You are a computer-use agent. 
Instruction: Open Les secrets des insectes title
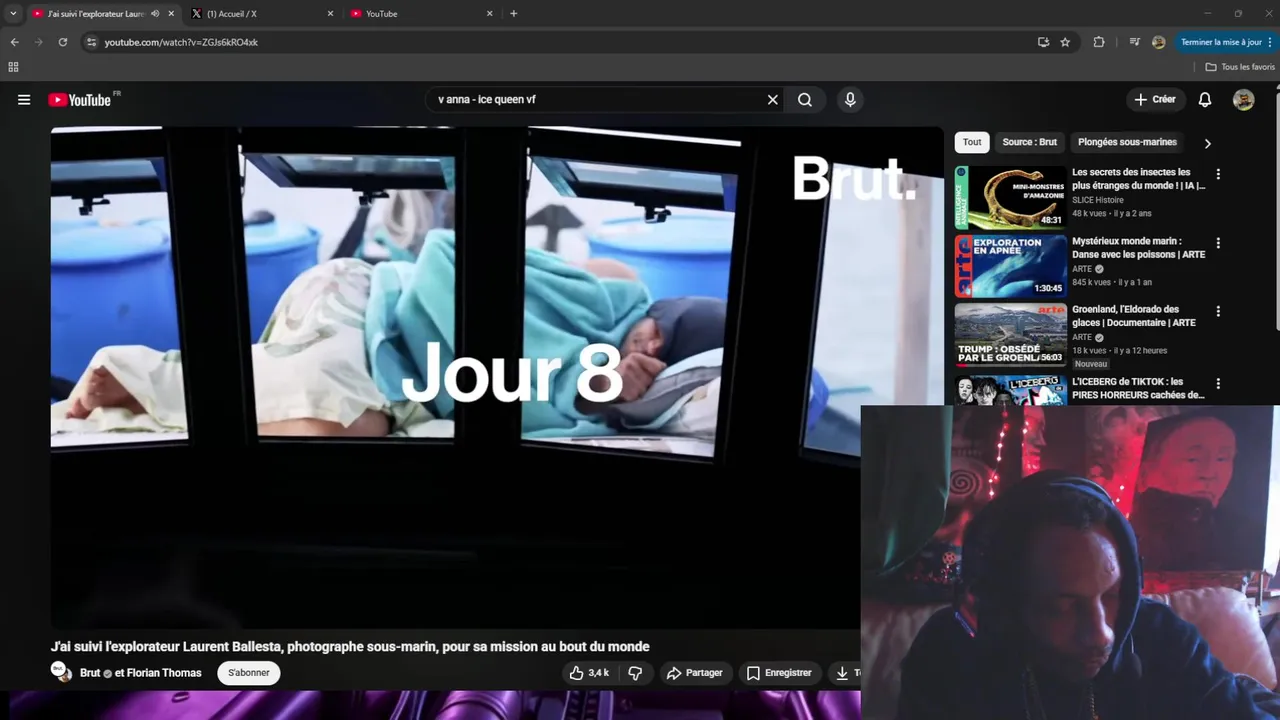click(1138, 179)
